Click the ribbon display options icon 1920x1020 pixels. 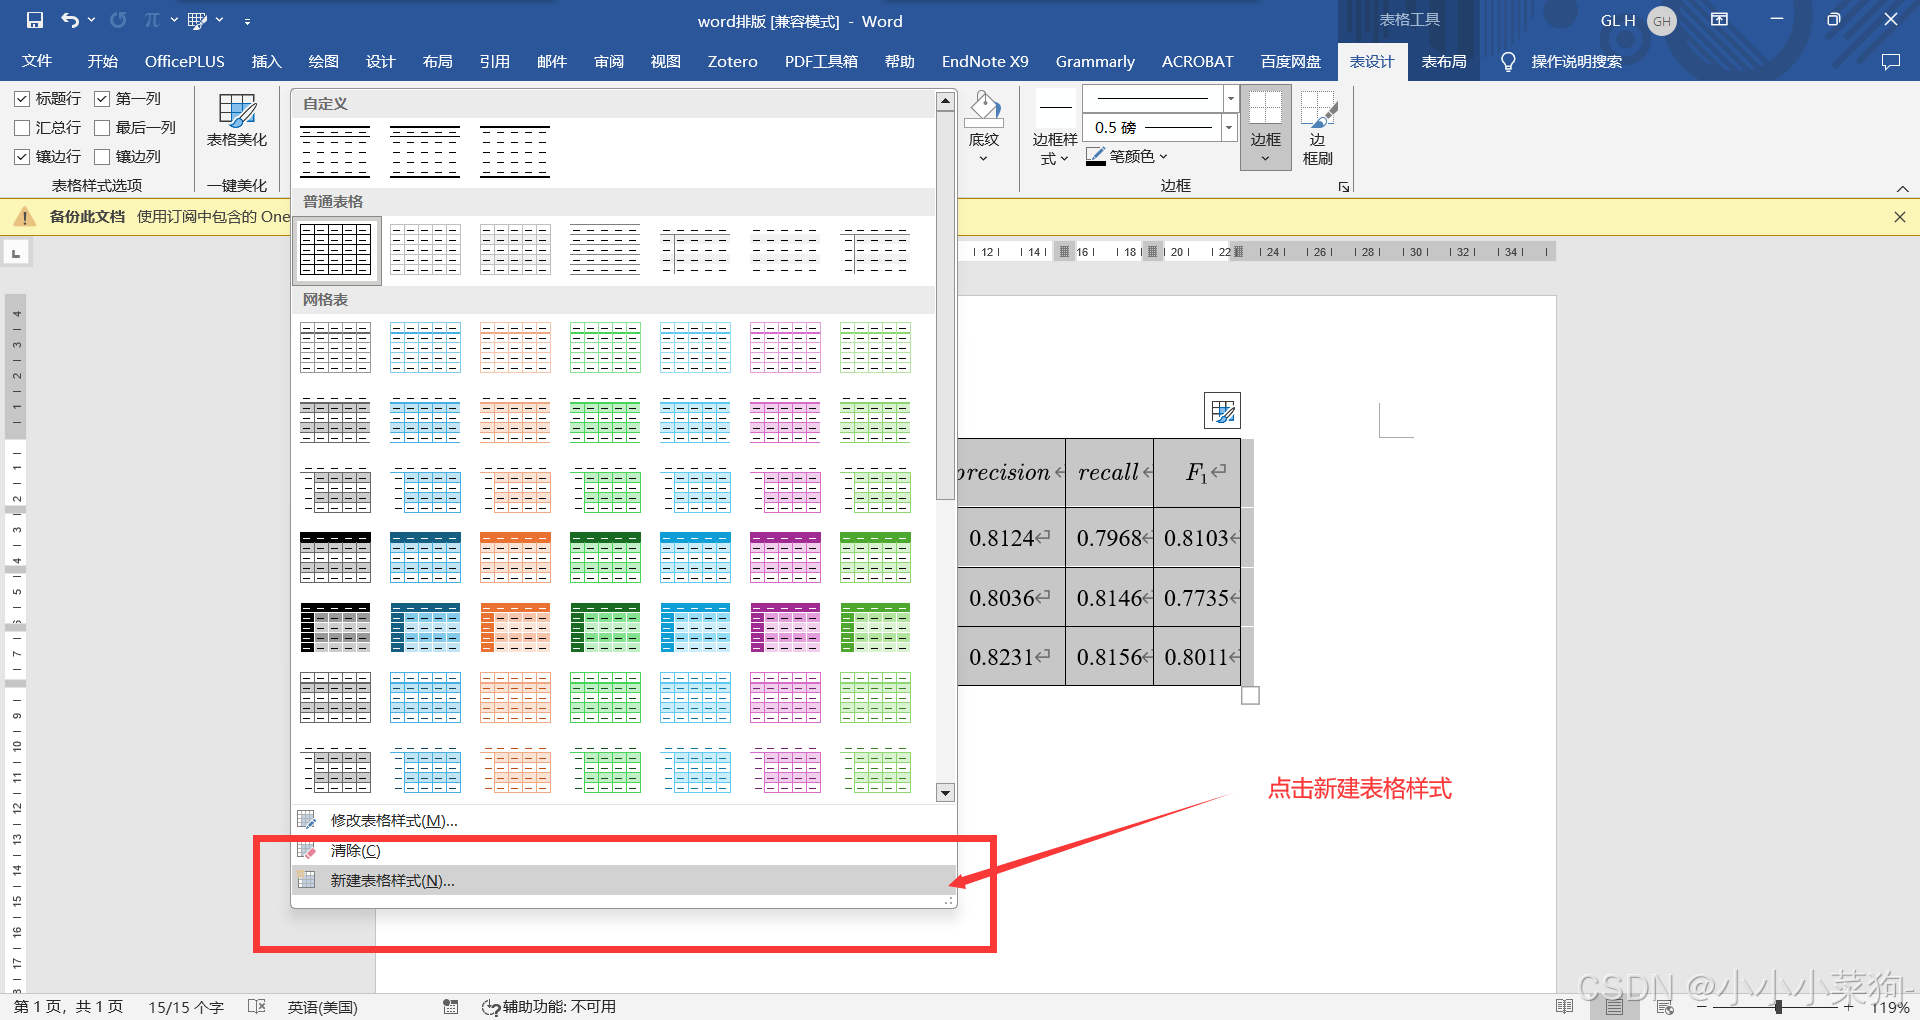click(1719, 20)
